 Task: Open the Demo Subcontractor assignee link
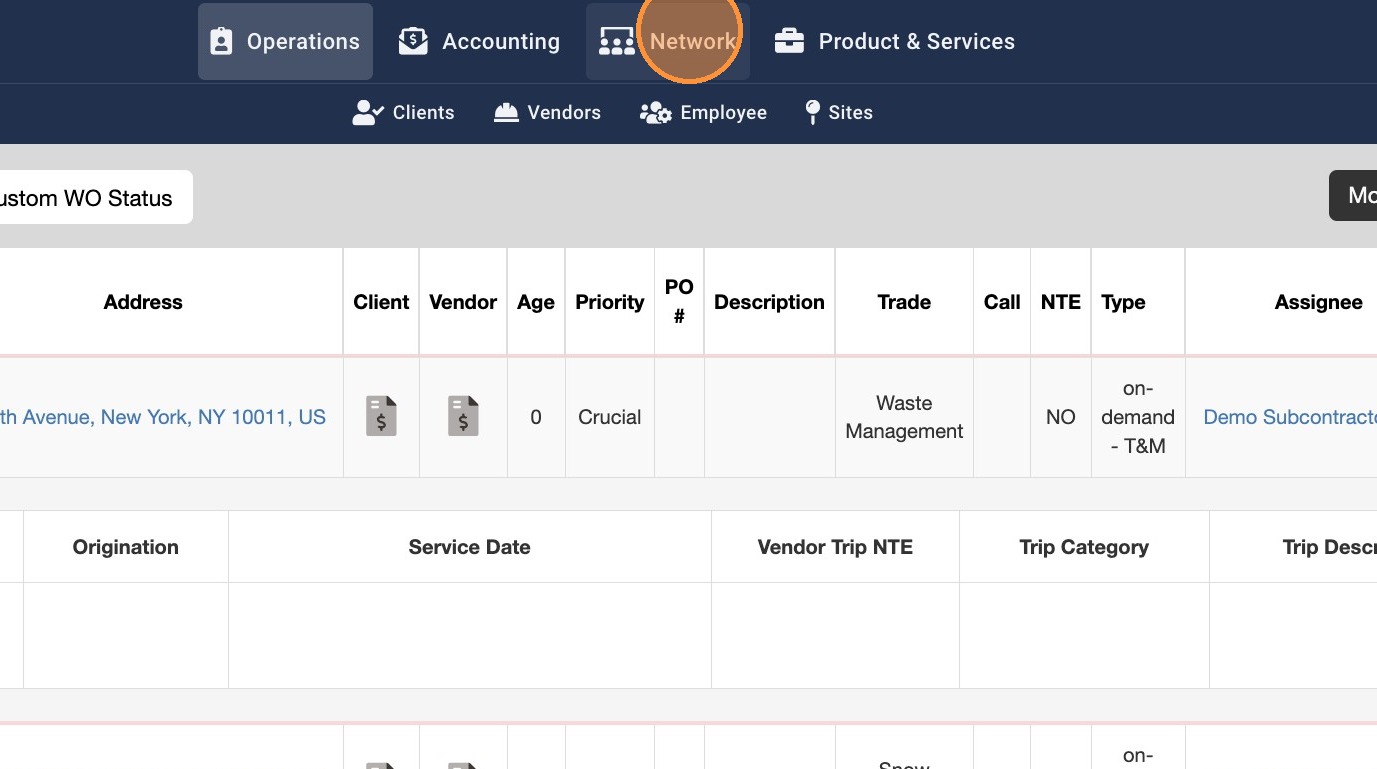(1289, 417)
